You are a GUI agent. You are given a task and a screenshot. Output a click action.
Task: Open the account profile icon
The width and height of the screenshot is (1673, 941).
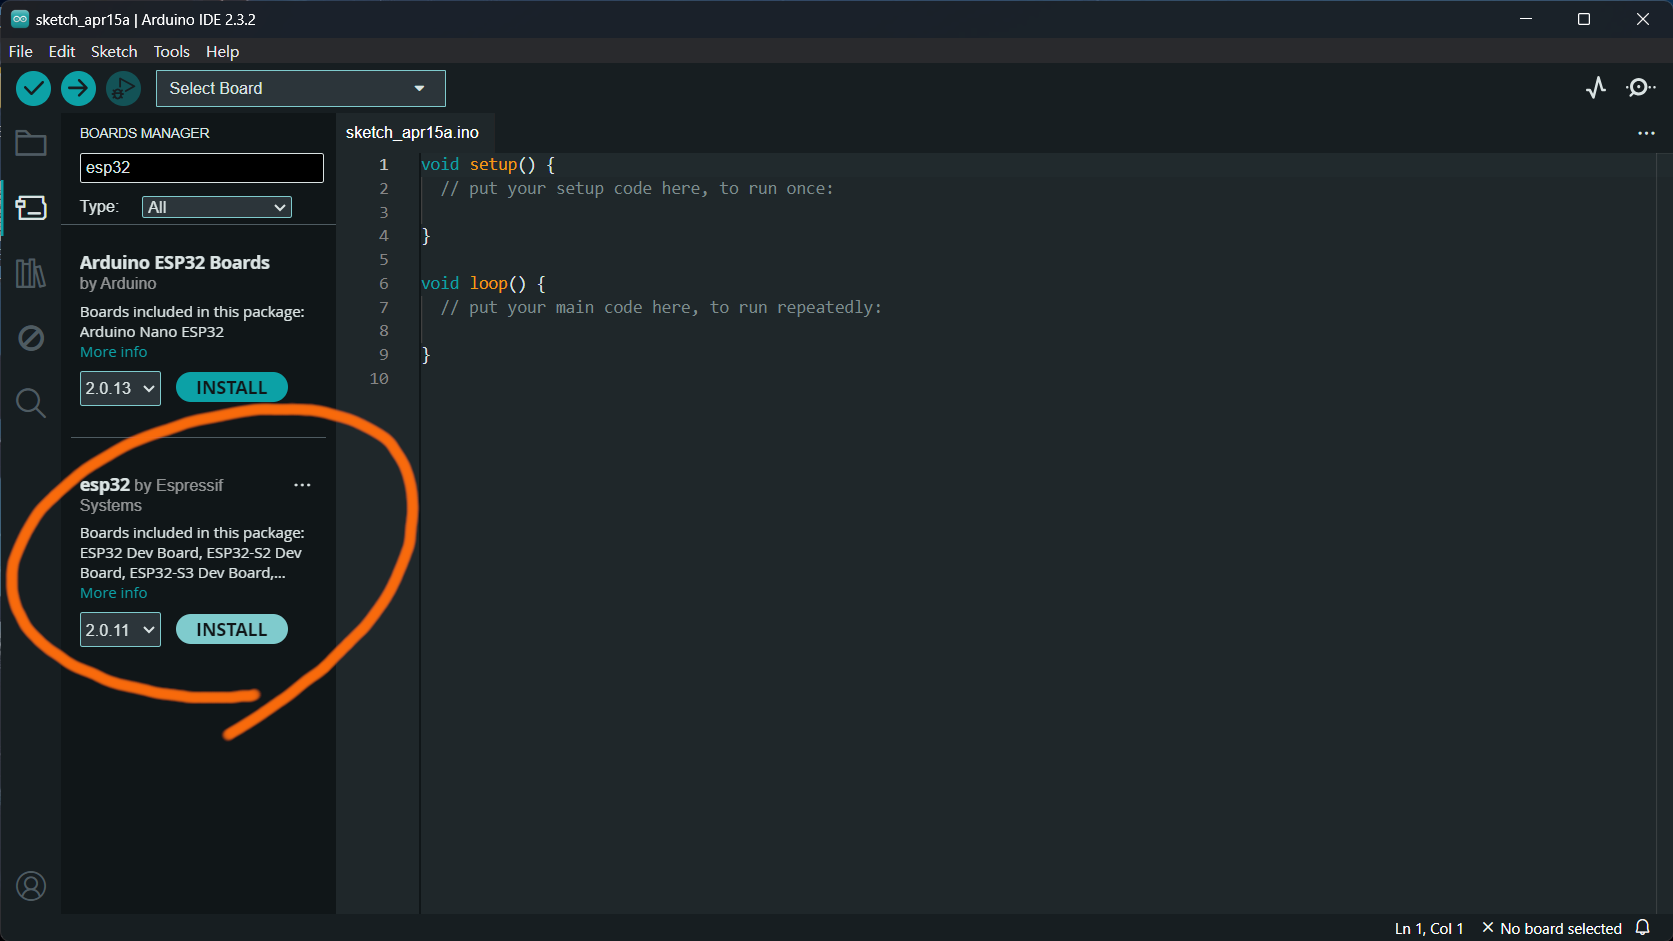click(30, 886)
